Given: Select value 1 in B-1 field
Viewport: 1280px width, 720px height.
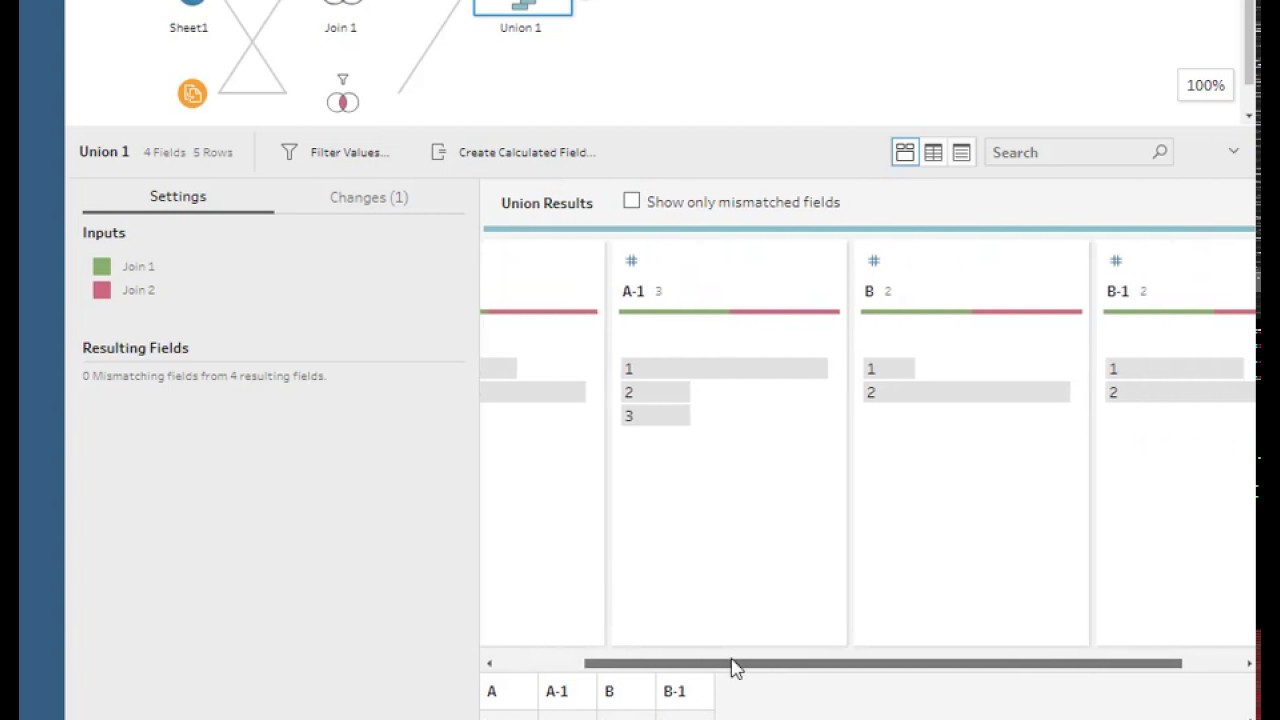Looking at the screenshot, I should point(1174,369).
